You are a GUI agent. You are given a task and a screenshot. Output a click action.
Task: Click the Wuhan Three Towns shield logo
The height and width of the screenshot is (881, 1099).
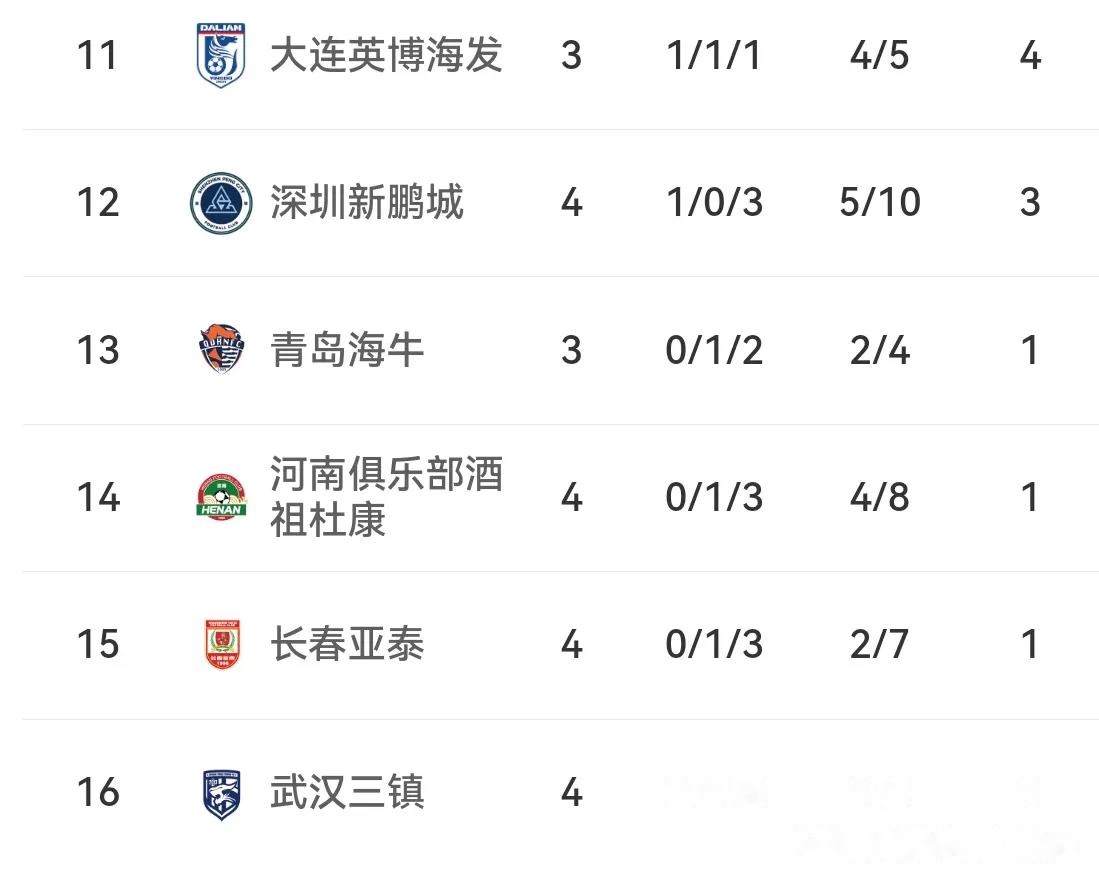220,793
